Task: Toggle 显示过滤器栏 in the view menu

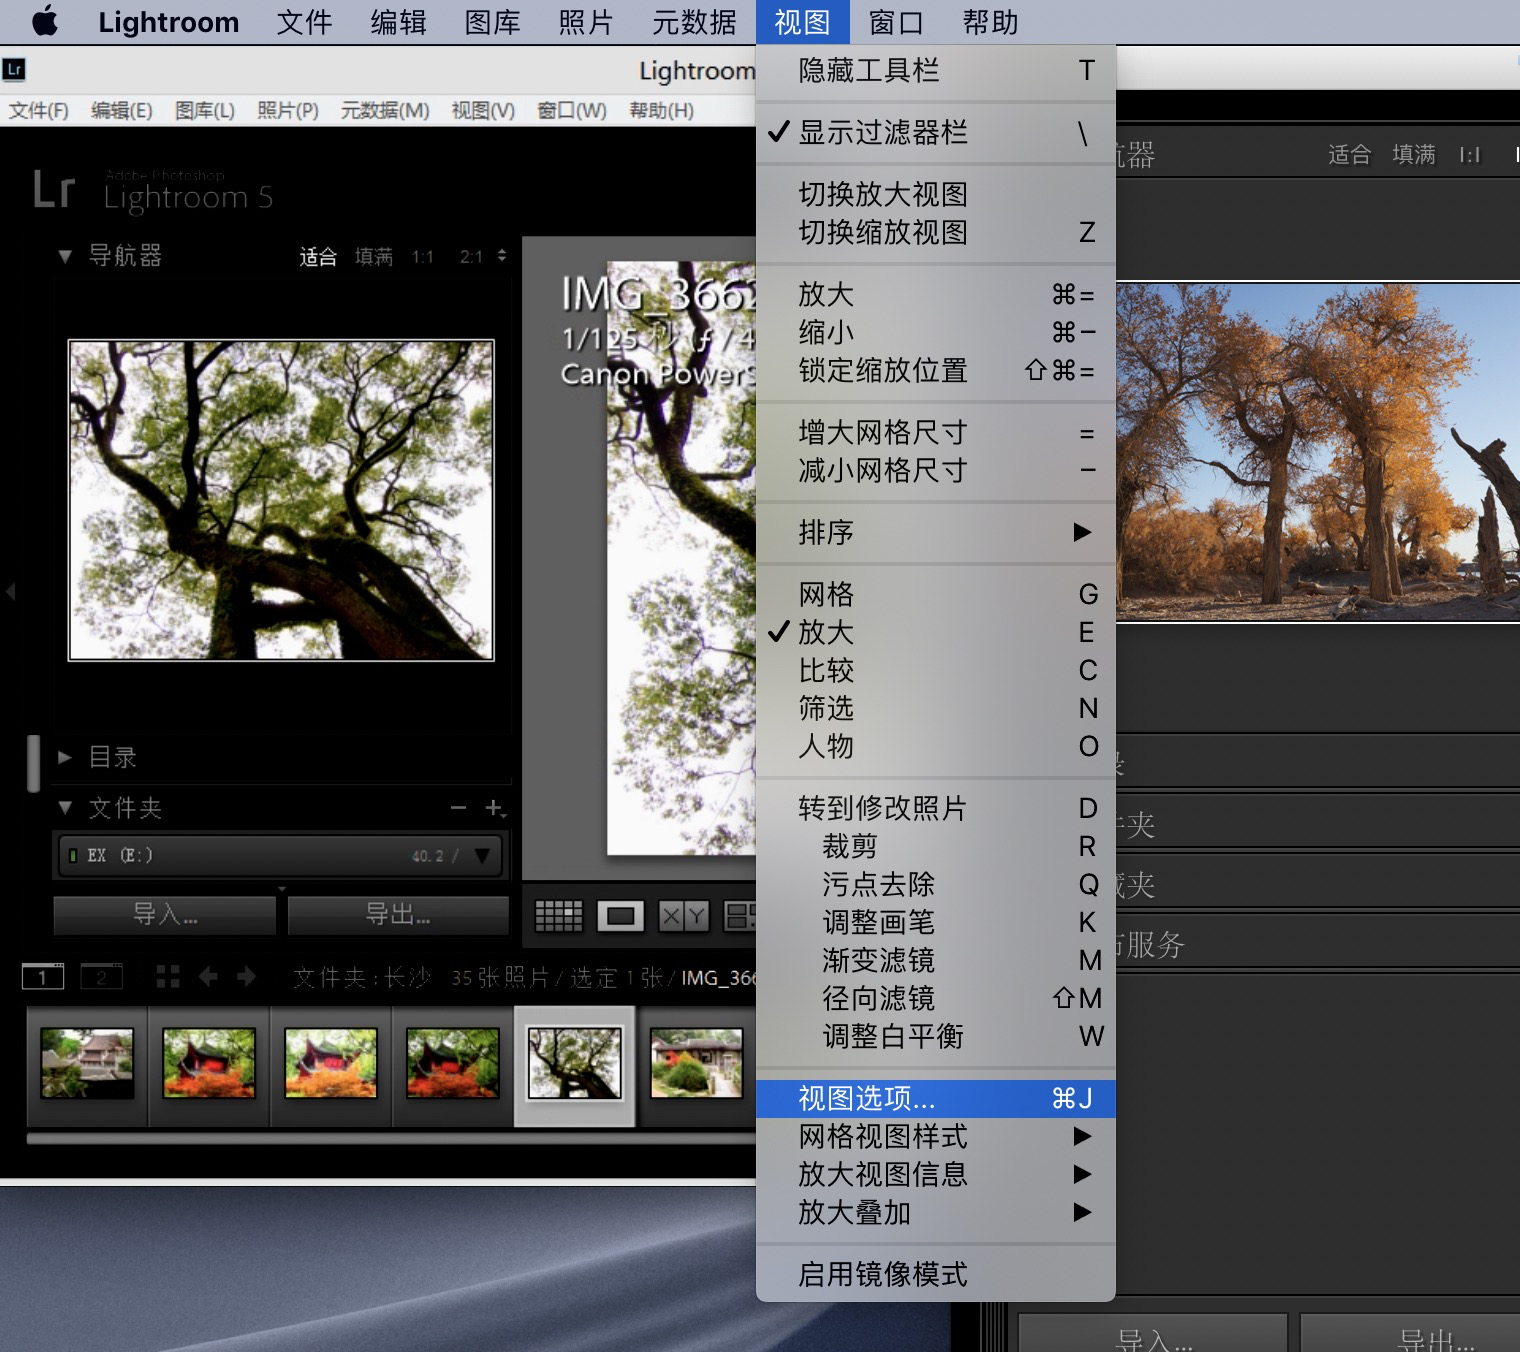Action: 936,132
